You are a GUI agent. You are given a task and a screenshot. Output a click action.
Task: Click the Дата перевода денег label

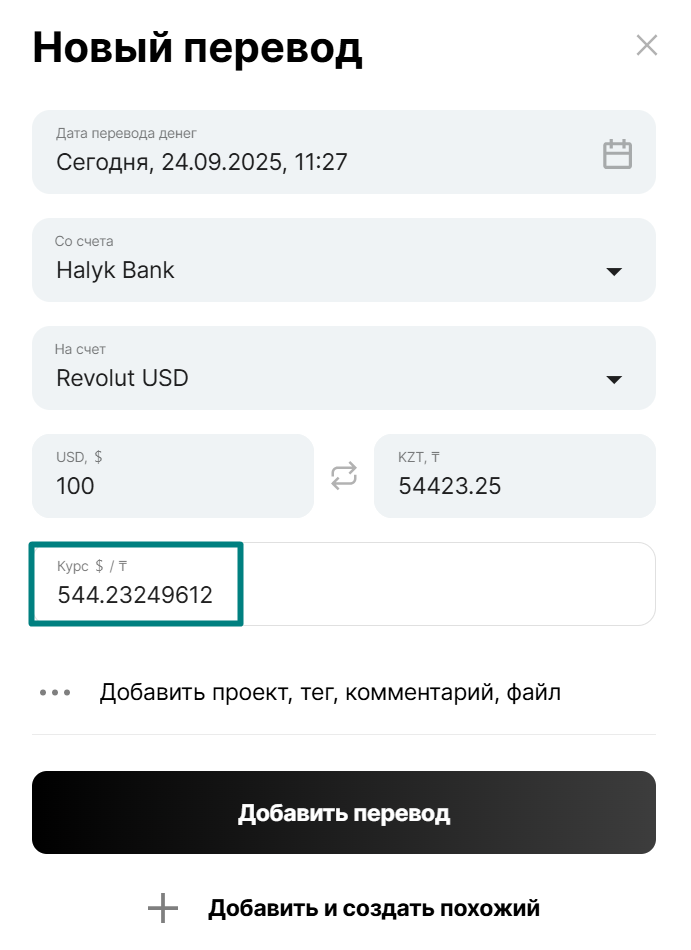click(x=126, y=133)
